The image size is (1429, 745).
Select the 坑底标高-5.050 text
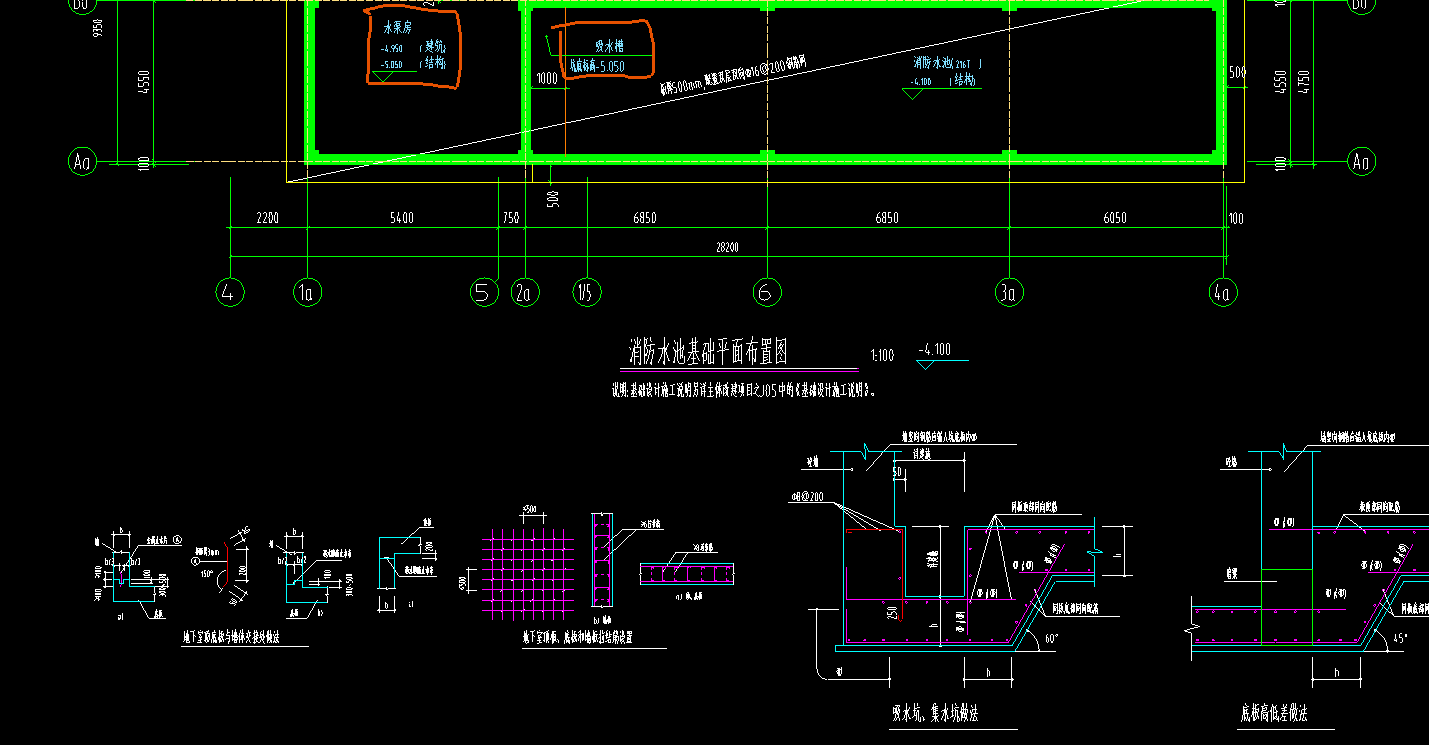(597, 67)
